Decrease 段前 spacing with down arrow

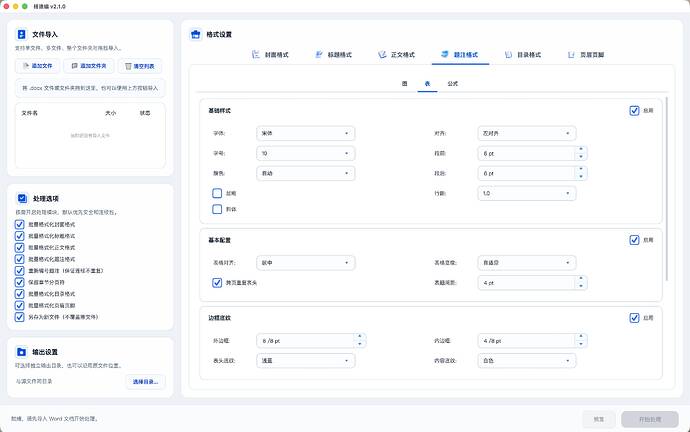click(x=581, y=157)
